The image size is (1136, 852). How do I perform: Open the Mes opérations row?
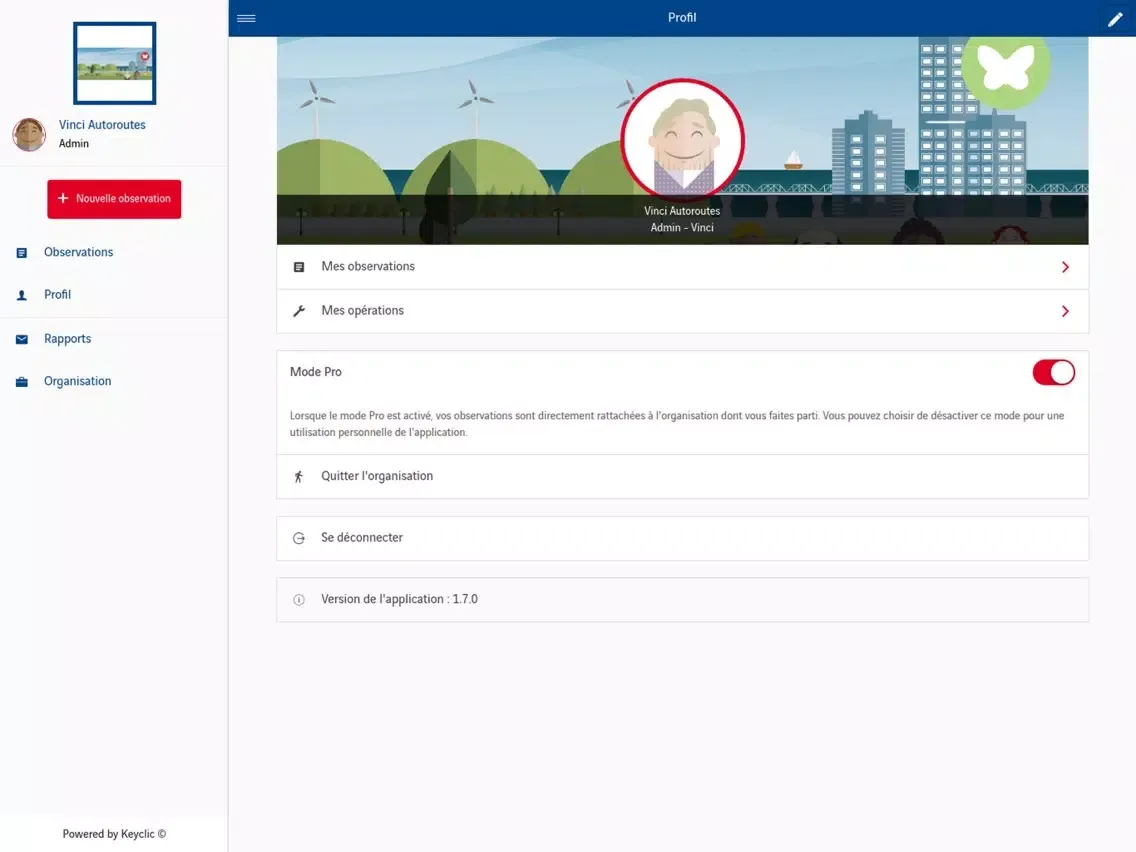682,312
